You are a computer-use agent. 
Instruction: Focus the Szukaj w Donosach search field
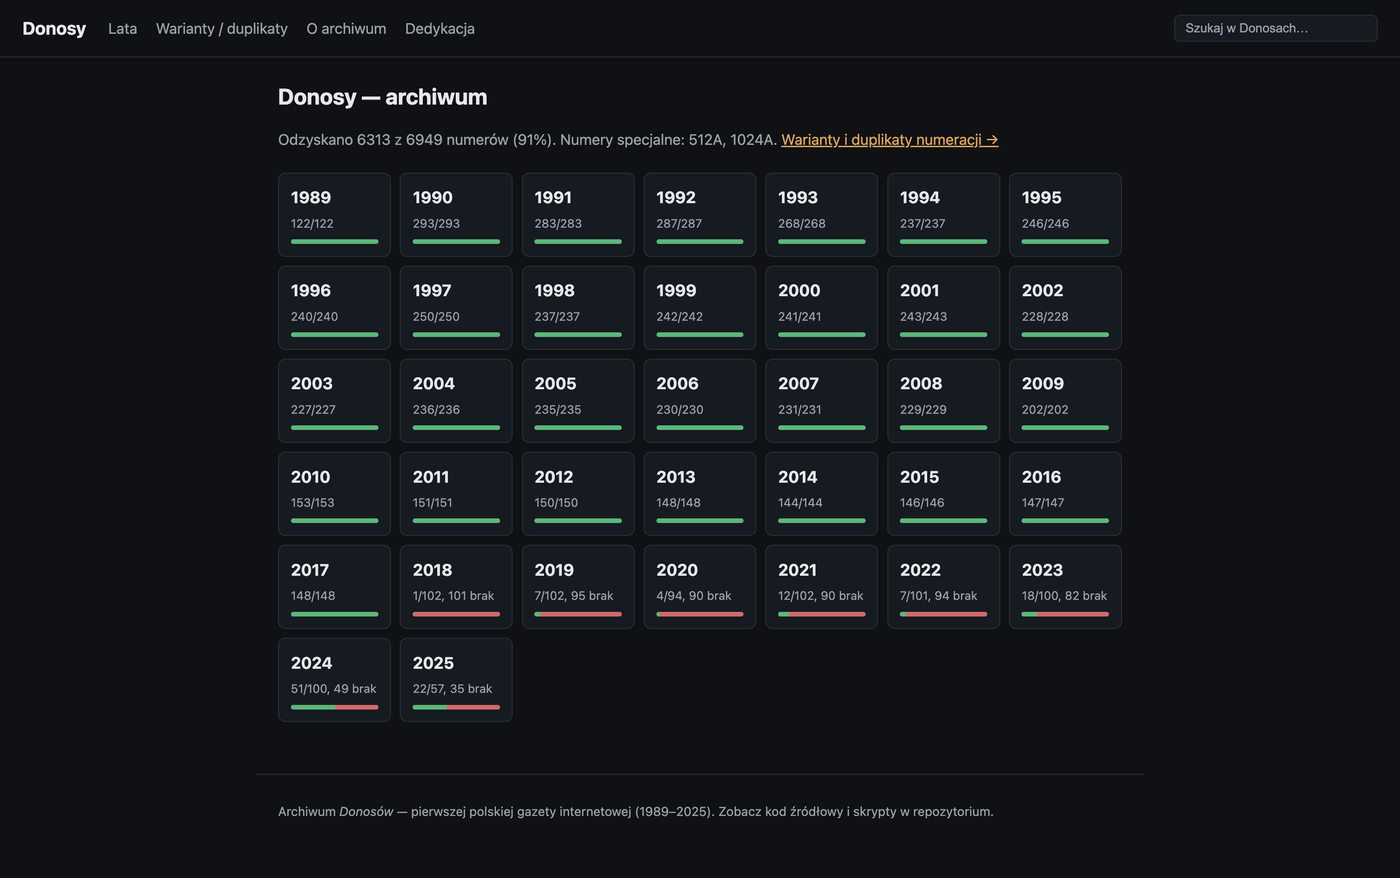pos(1275,28)
